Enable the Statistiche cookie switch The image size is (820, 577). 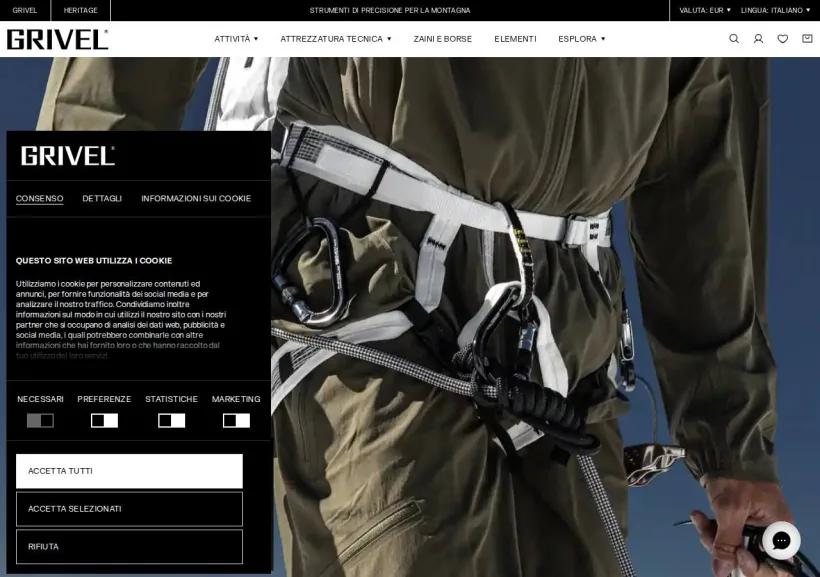pos(172,421)
